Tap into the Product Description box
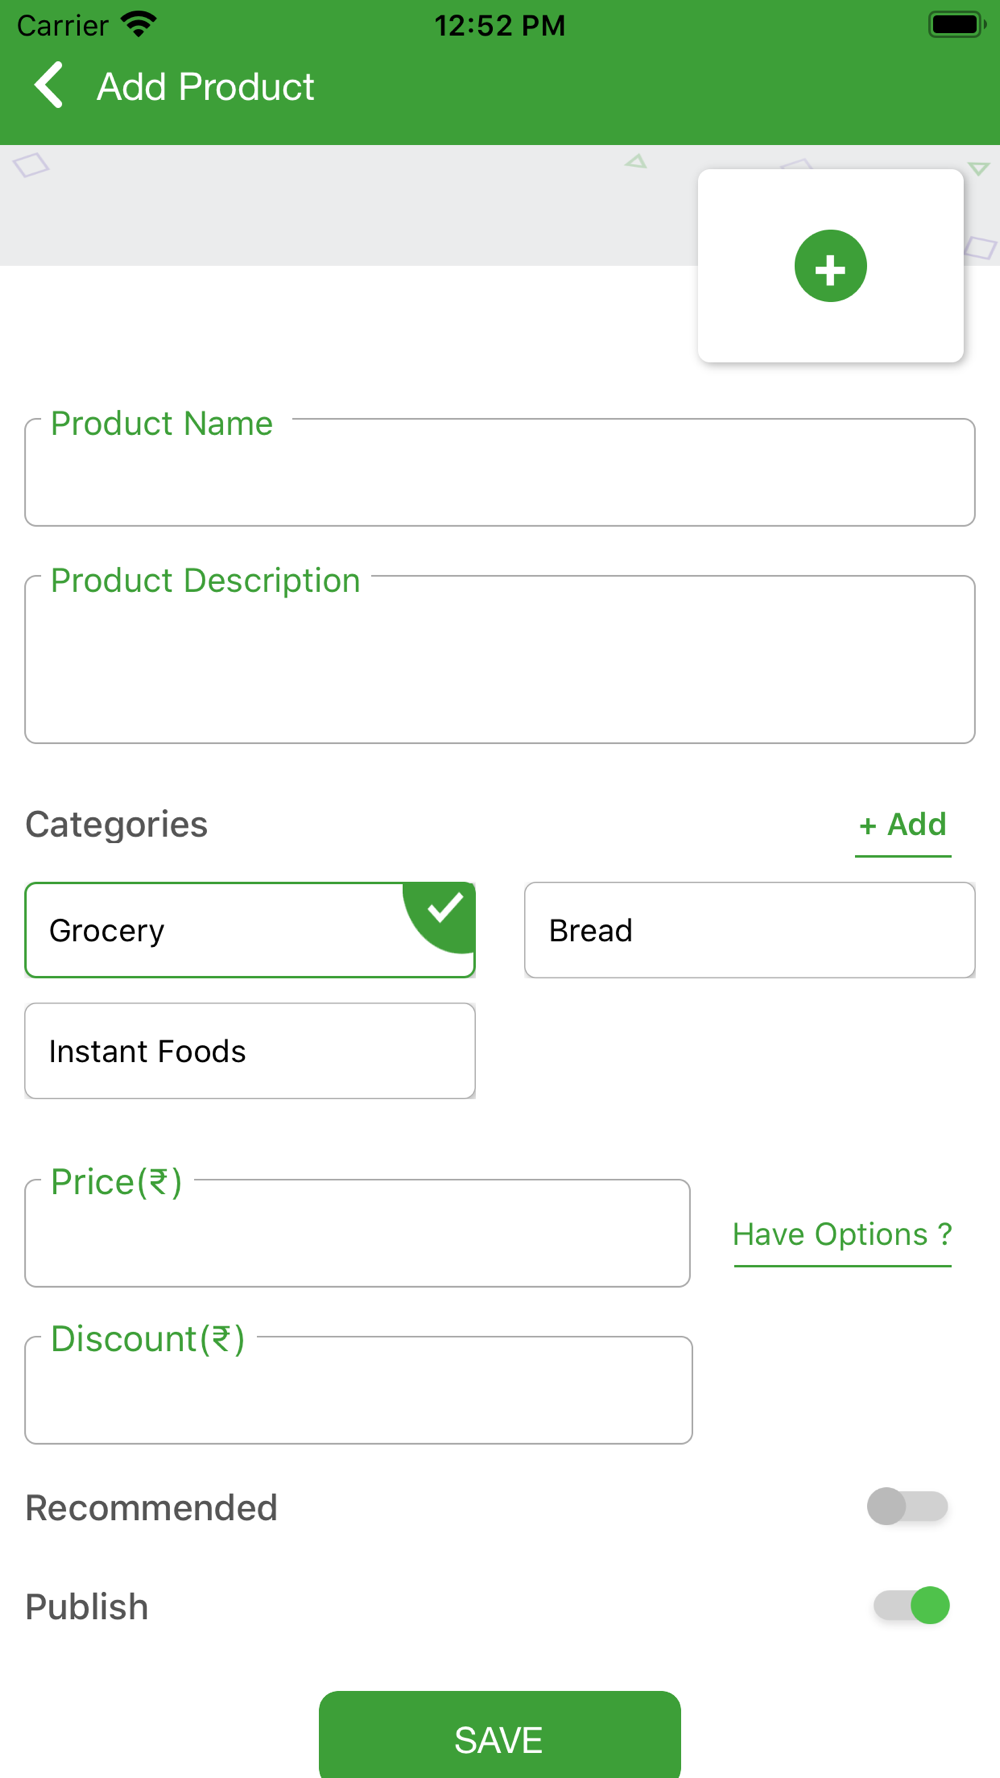 pyautogui.click(x=499, y=663)
